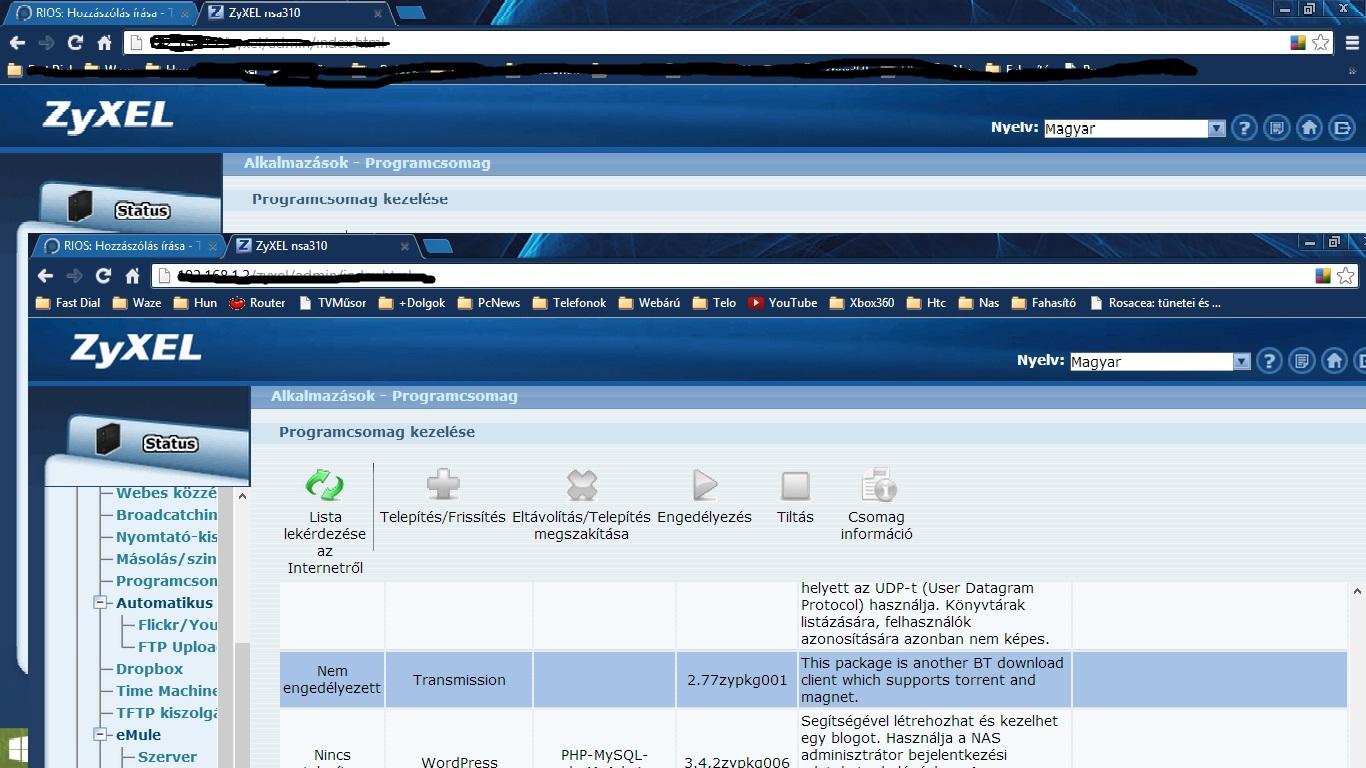
Task: Open the Router bookmark
Action: pyautogui.click(x=257, y=303)
